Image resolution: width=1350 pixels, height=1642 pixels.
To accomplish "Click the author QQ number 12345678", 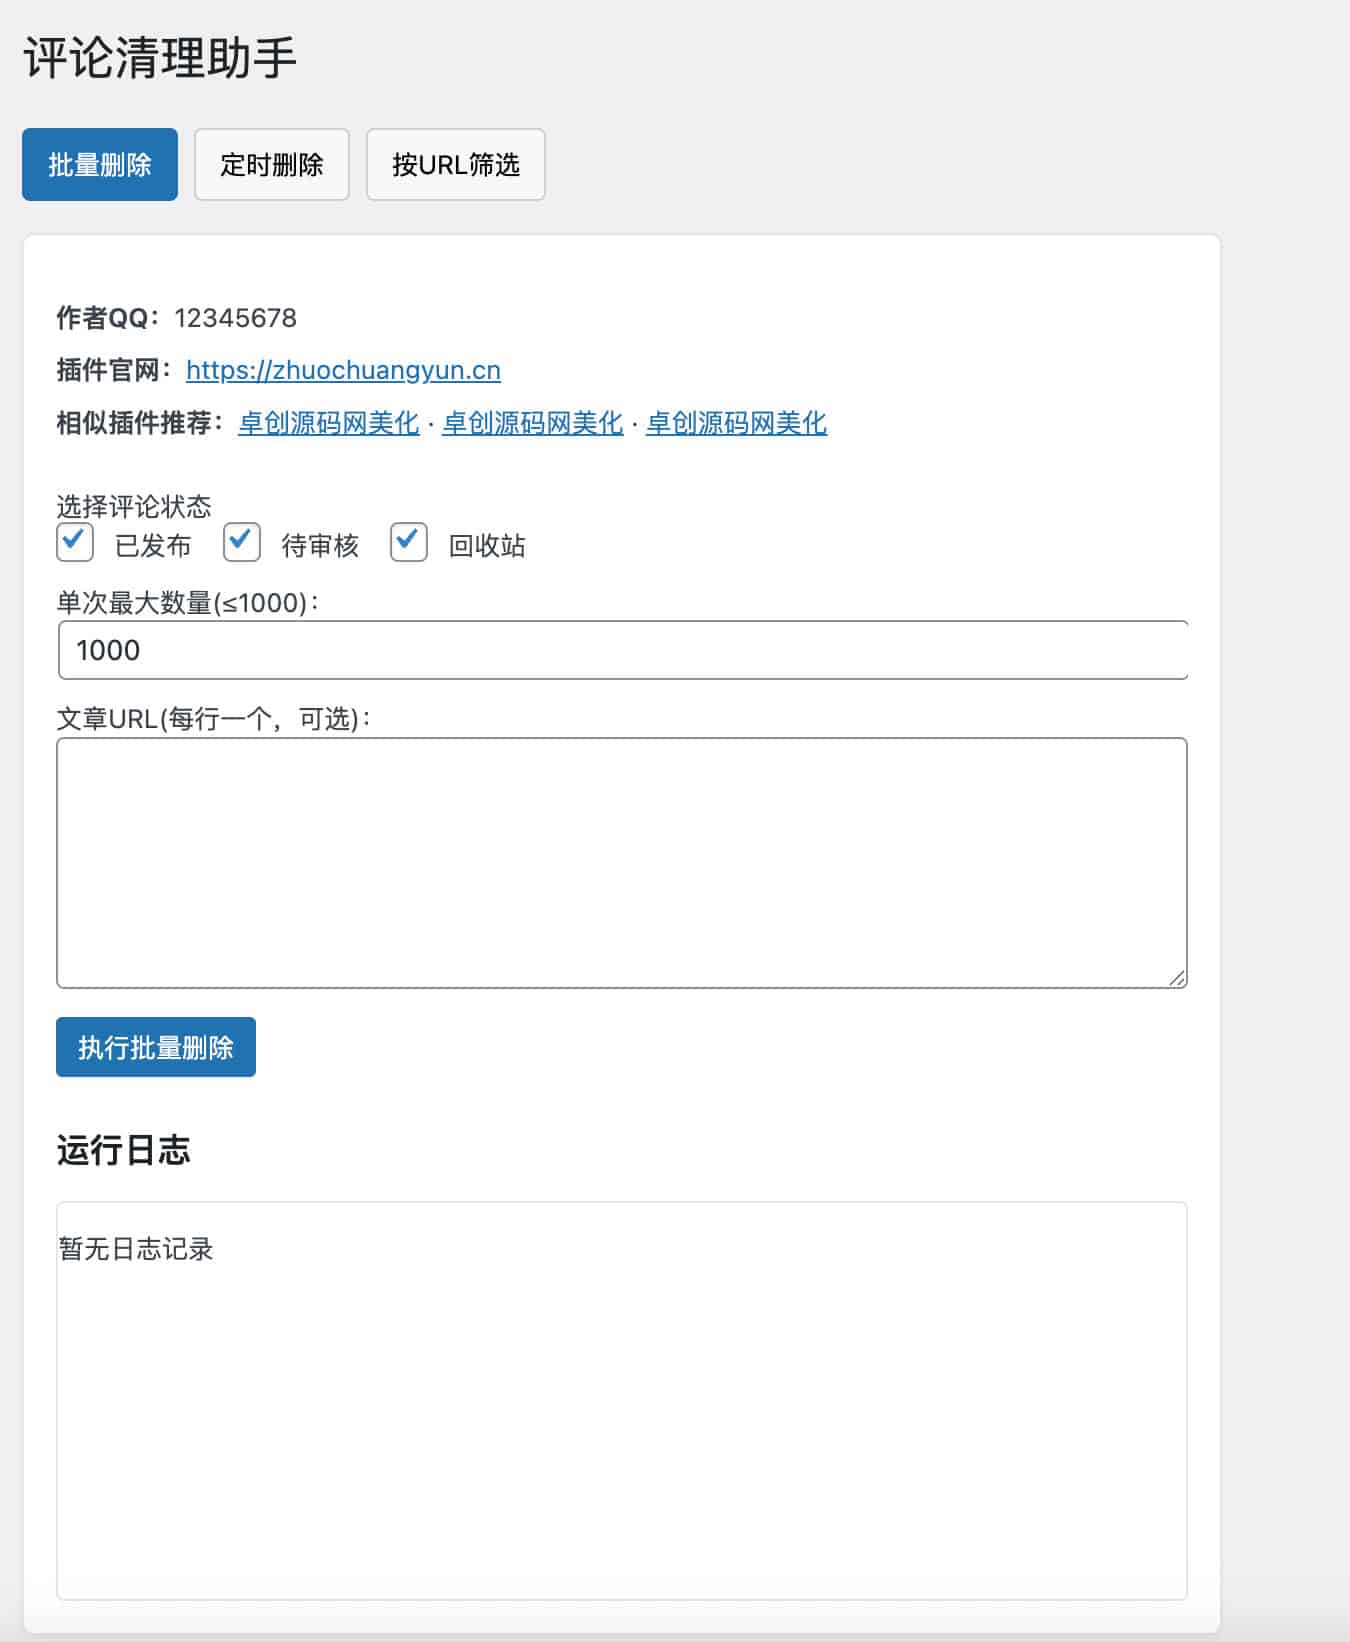I will [x=236, y=318].
